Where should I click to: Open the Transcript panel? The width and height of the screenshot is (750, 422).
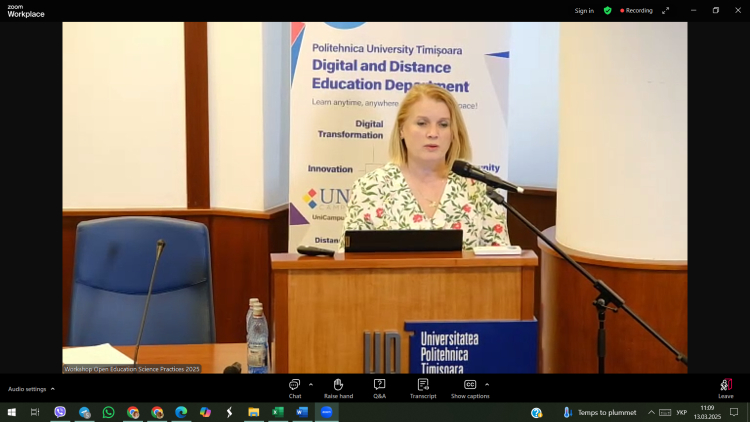click(423, 386)
